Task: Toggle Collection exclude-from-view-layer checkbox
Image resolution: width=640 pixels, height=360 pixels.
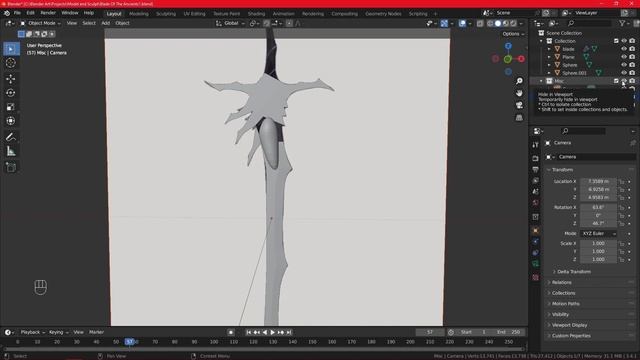Action: coord(616,41)
